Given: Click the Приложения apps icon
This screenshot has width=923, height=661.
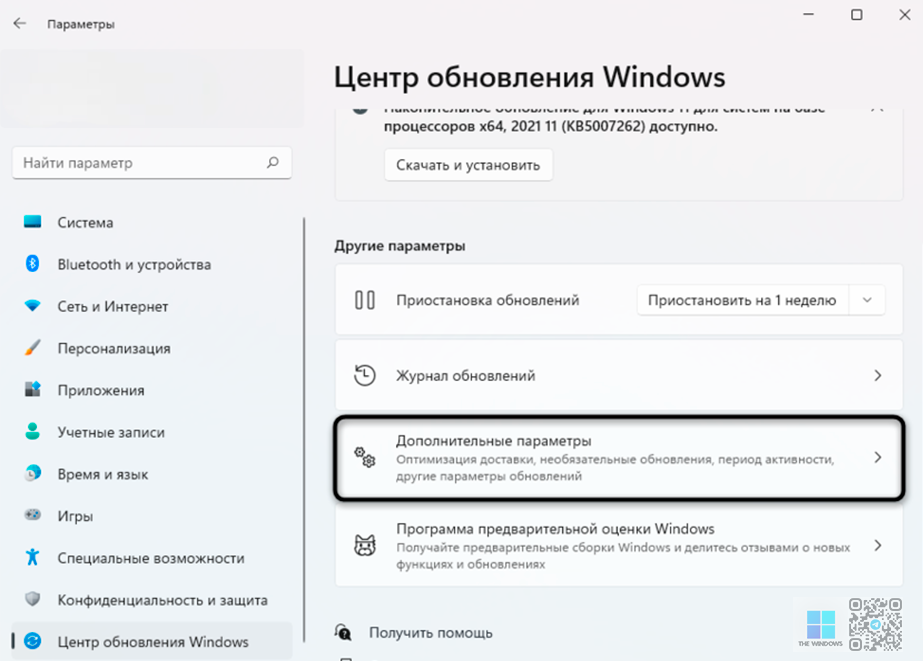Looking at the screenshot, I should (32, 389).
